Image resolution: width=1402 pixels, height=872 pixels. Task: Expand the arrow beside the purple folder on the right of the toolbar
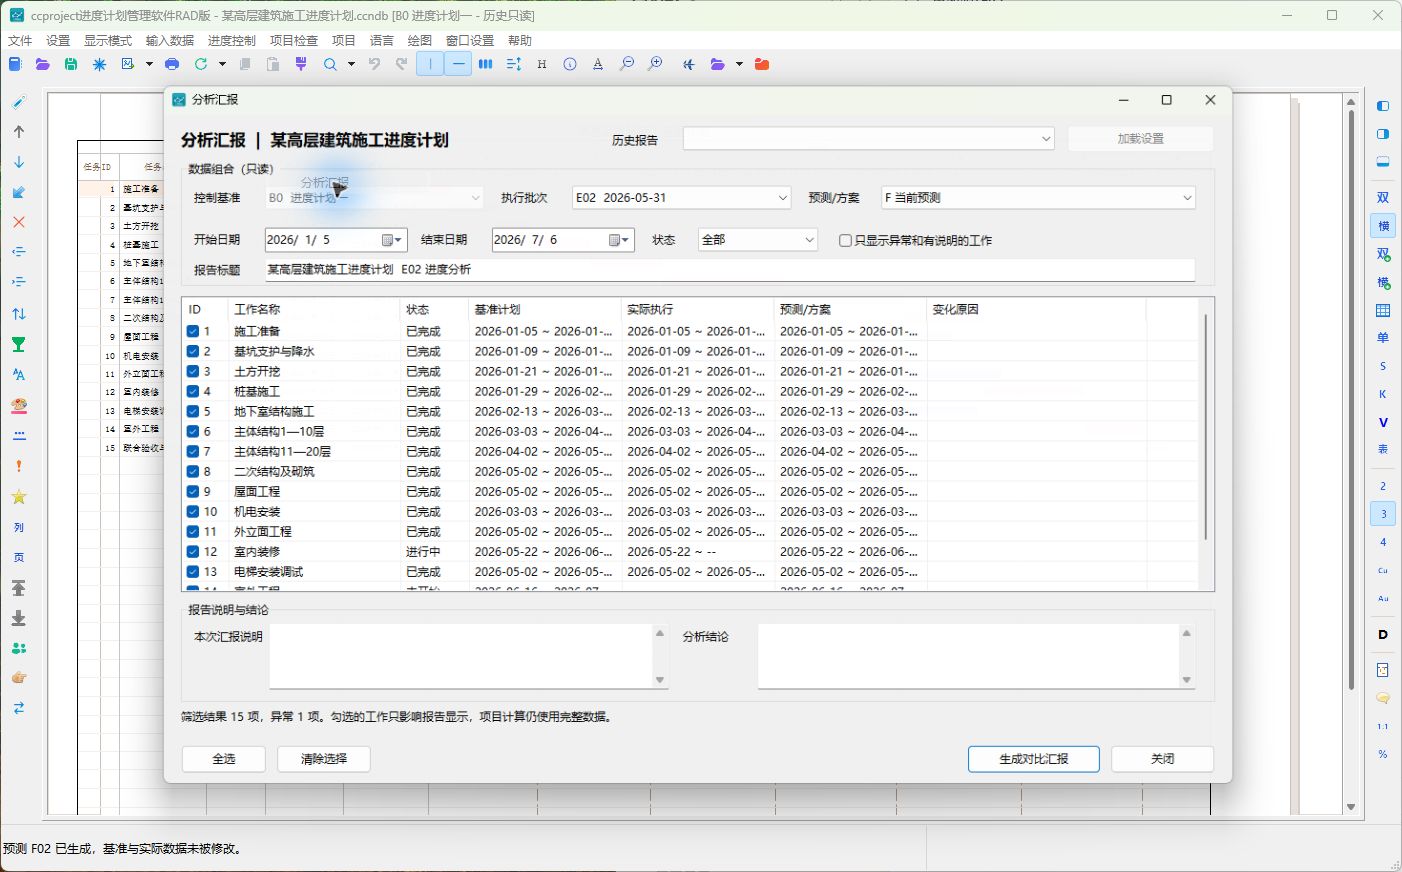[x=739, y=64]
